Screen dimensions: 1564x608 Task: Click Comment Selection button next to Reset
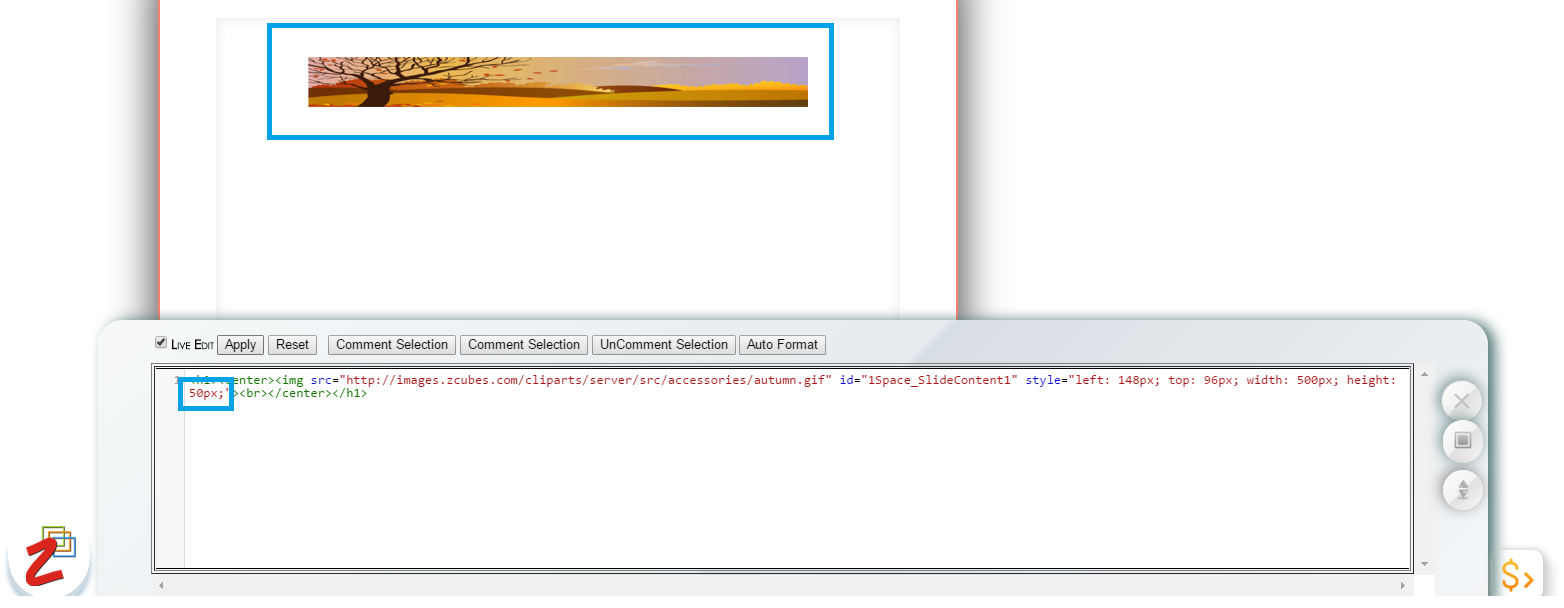(x=391, y=345)
